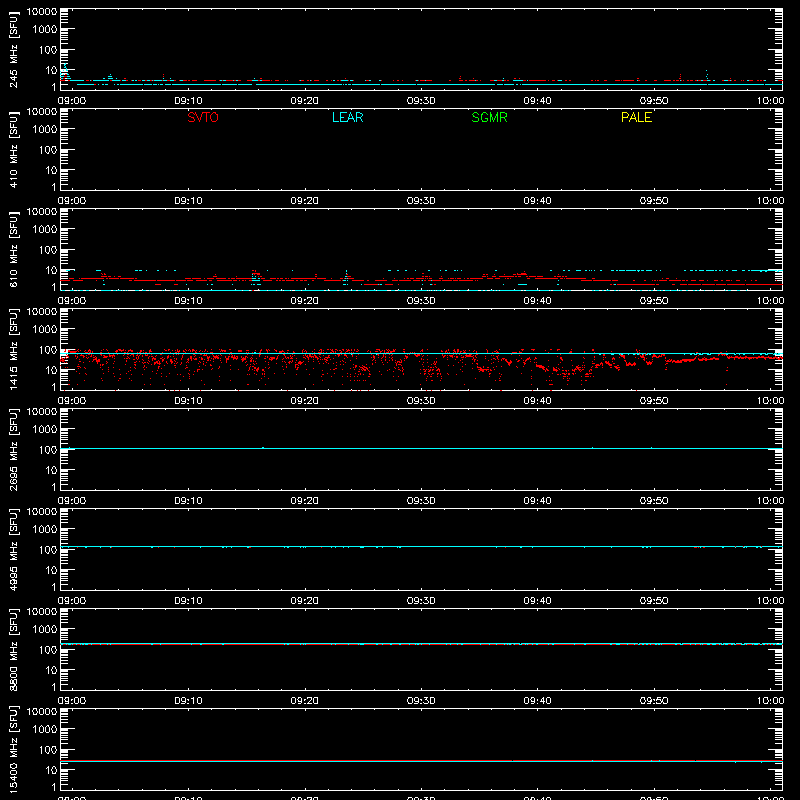800x800 pixels.
Task: Click 09:30 tick under the 245 MHz plot
Action: click(x=421, y=101)
